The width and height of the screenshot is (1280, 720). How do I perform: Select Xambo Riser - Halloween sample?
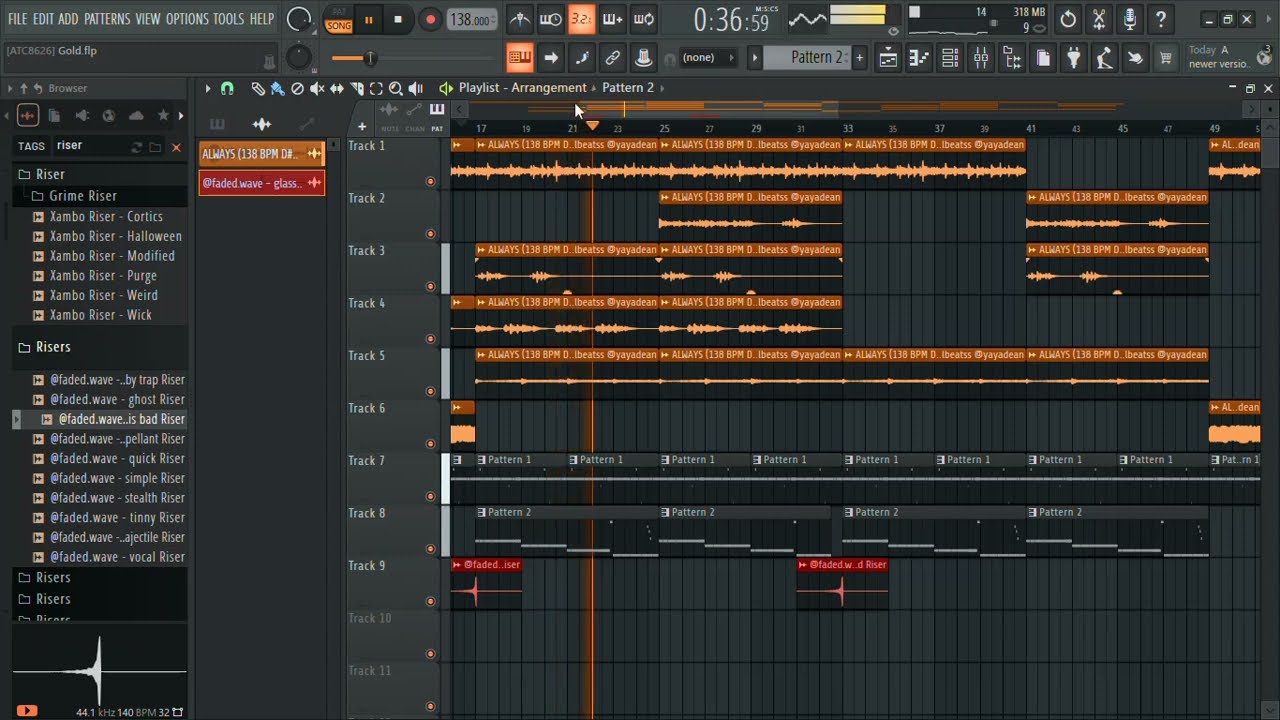pos(115,236)
